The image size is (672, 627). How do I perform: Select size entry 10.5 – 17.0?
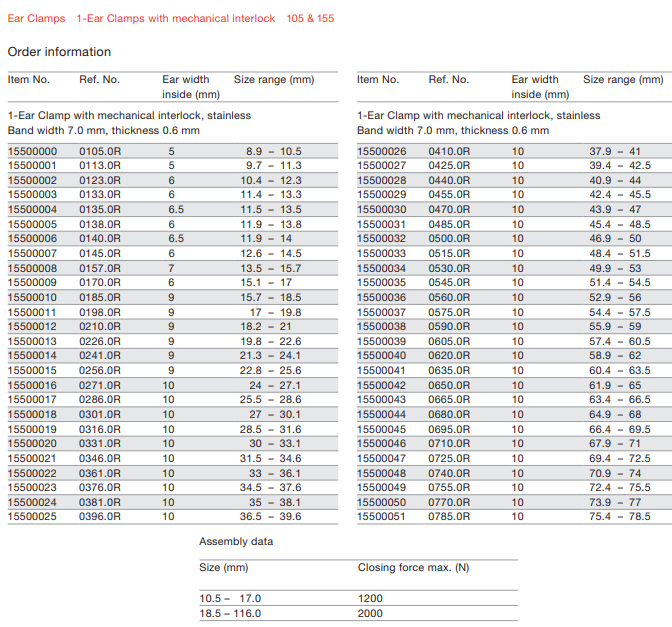click(230, 598)
